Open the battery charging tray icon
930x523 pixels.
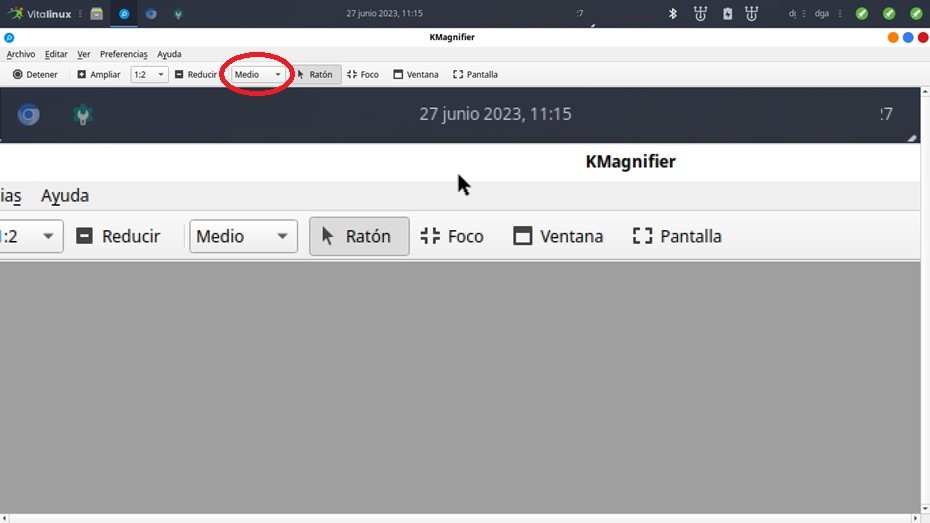[727, 13]
